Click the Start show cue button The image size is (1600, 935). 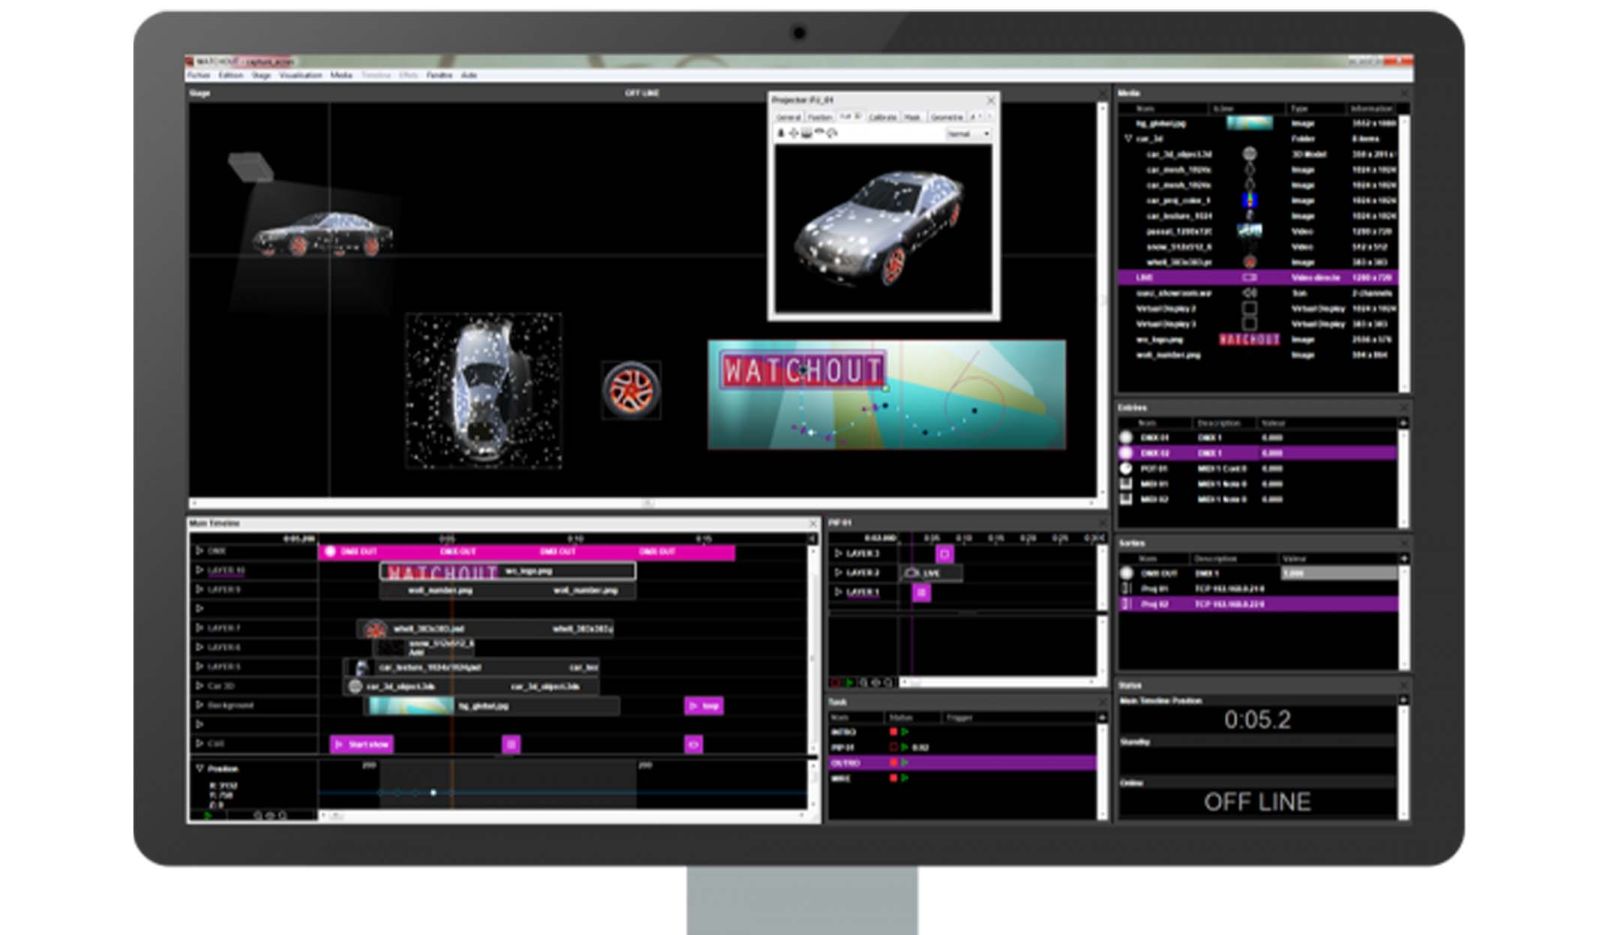(362, 744)
